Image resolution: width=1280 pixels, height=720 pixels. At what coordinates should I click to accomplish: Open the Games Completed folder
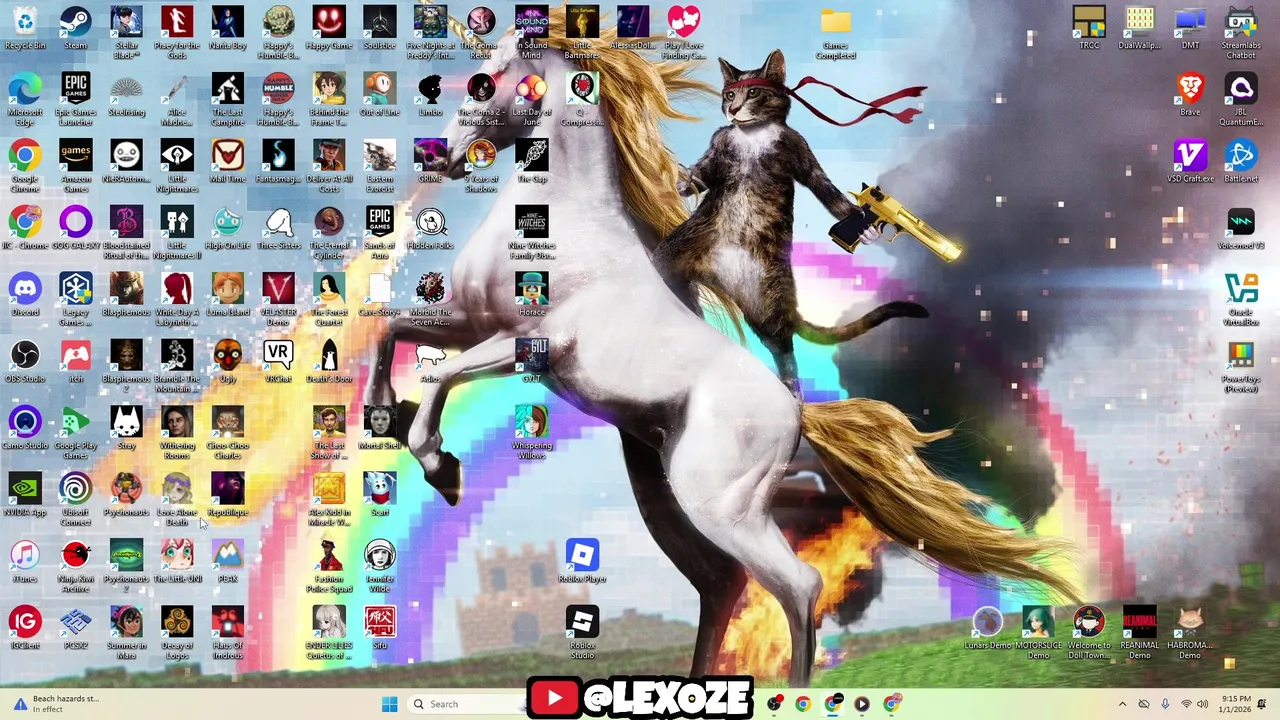[836, 33]
